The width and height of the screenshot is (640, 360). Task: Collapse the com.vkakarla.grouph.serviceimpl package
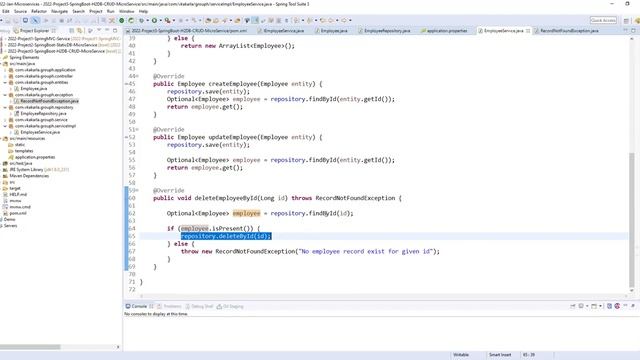(x=5, y=126)
